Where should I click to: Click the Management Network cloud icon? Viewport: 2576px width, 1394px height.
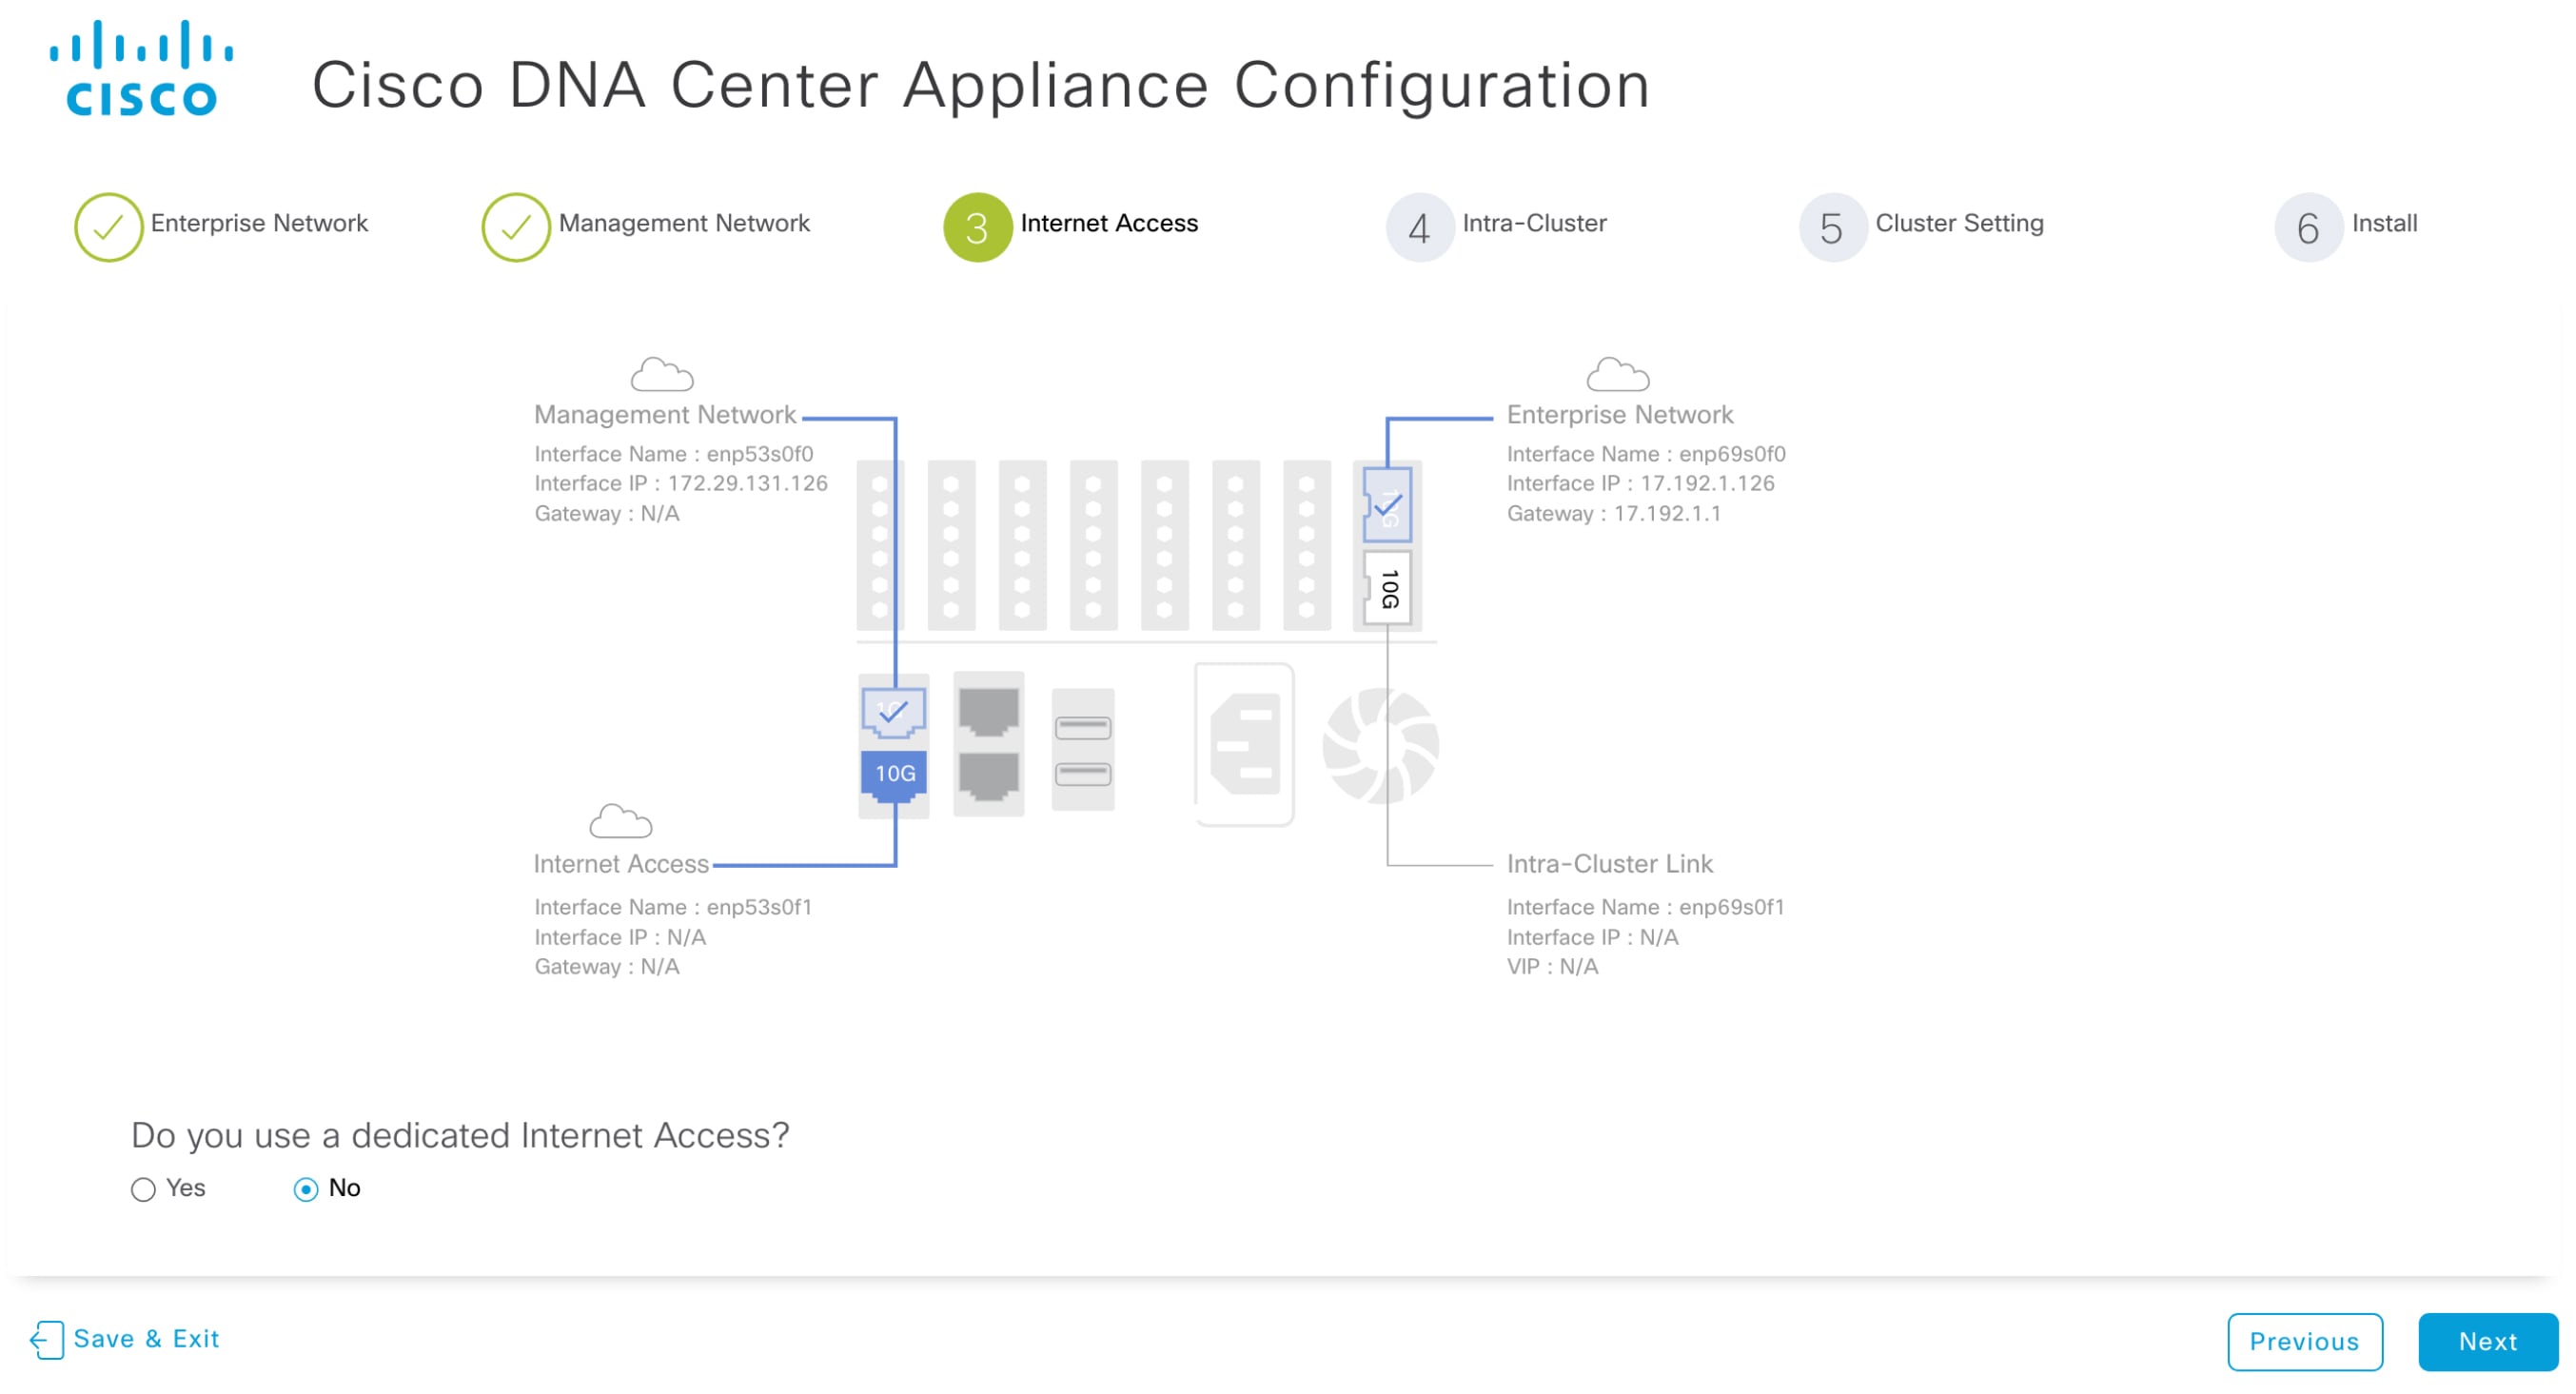coord(662,375)
